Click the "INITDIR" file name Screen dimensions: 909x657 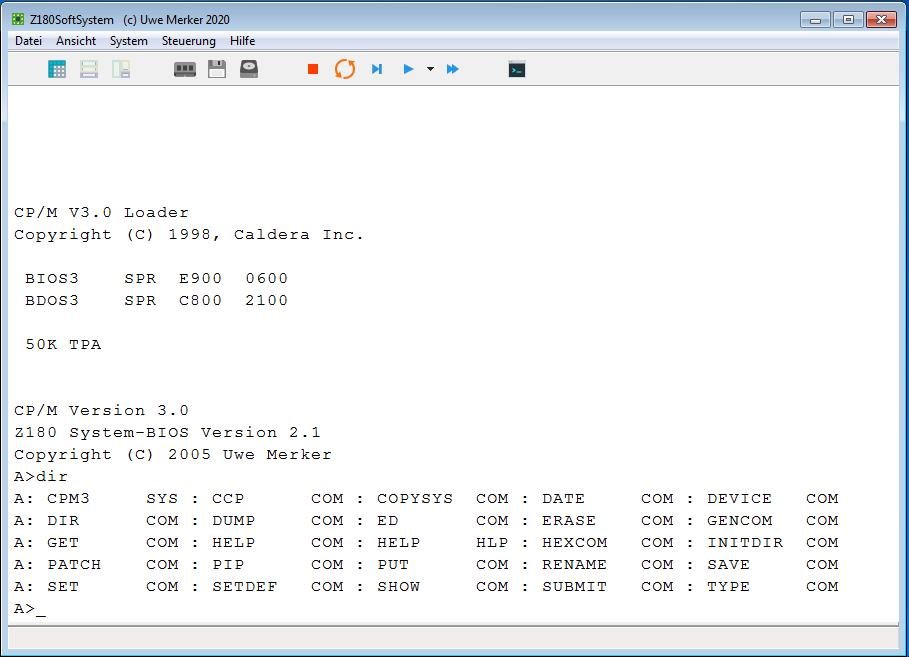pyautogui.click(x=745, y=543)
